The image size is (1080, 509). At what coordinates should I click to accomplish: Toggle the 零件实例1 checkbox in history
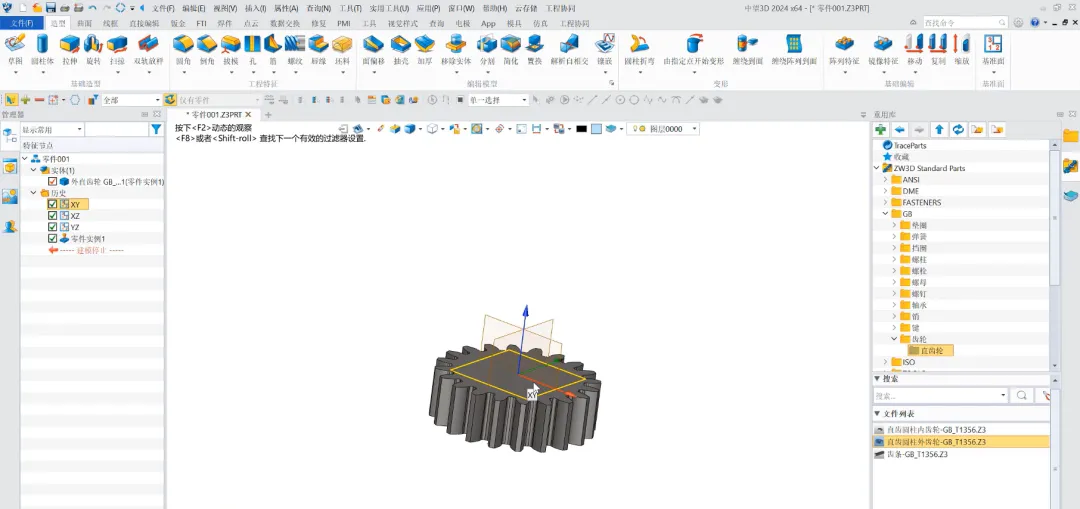tap(53, 239)
